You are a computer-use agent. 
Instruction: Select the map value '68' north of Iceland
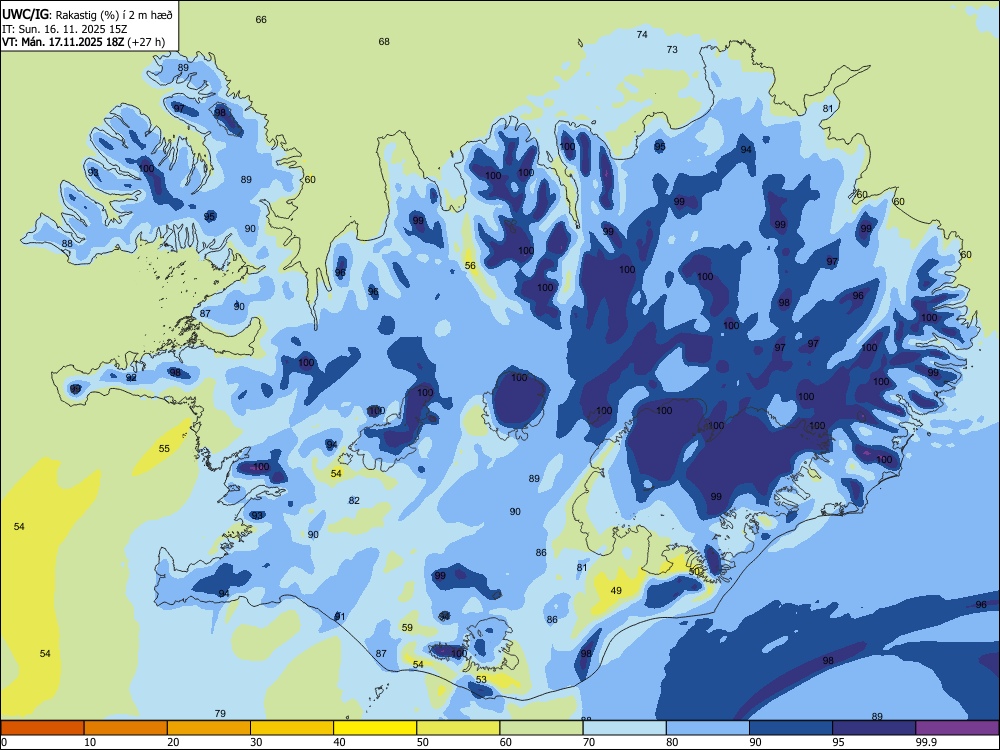pyautogui.click(x=384, y=42)
